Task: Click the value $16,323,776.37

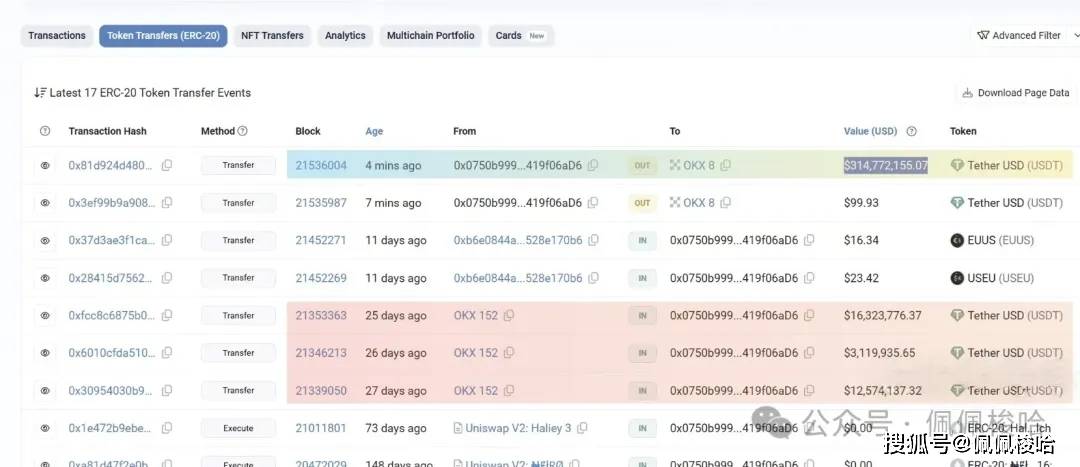Action: (882, 315)
